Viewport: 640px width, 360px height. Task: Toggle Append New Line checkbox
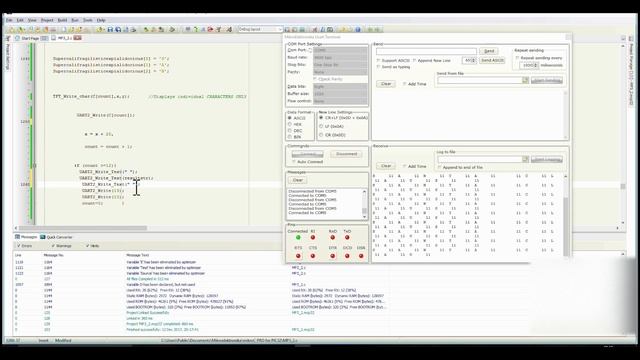tap(415, 60)
